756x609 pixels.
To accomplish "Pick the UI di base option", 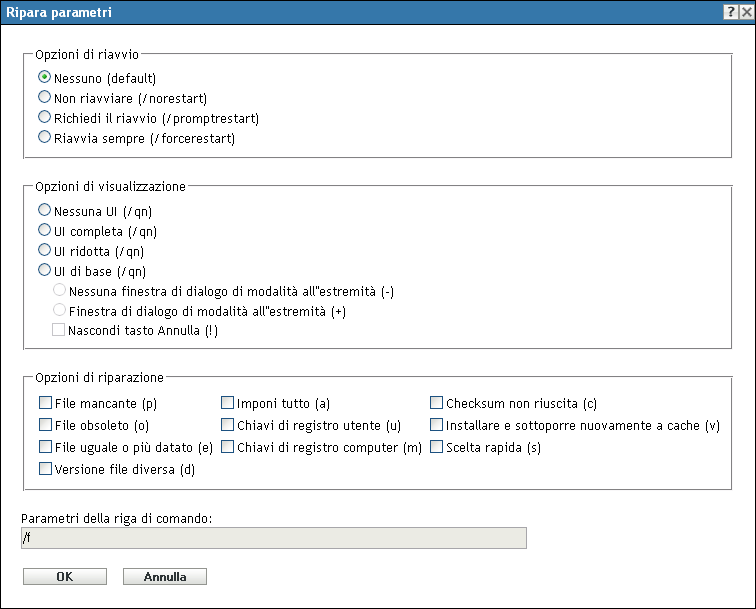I will [44, 271].
